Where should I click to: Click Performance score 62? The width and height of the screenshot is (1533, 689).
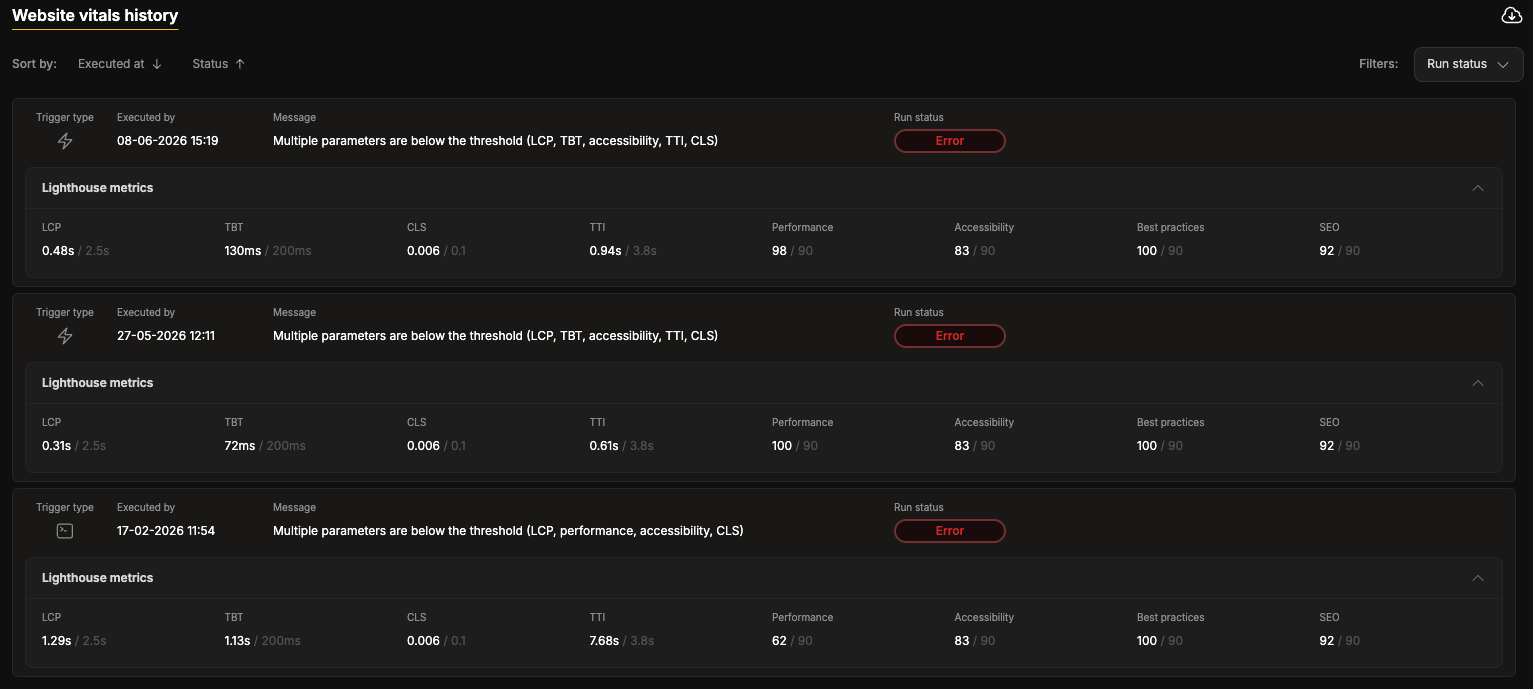coord(779,641)
